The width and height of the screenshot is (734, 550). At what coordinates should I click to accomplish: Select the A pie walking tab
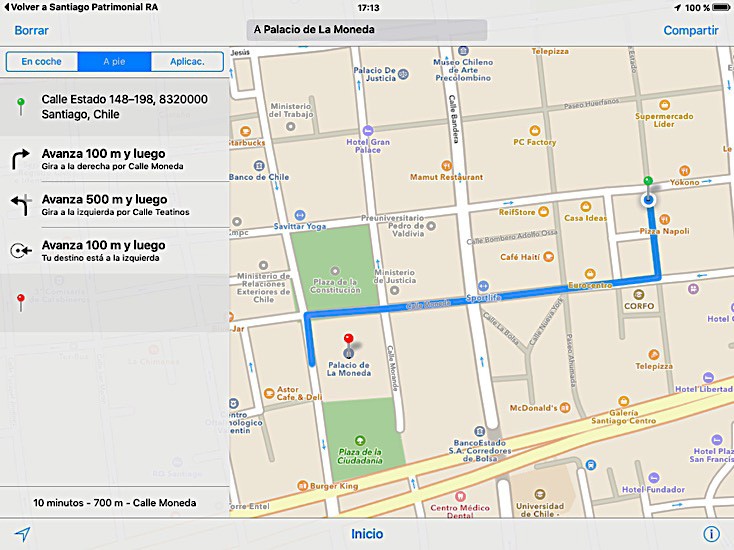pos(114,62)
